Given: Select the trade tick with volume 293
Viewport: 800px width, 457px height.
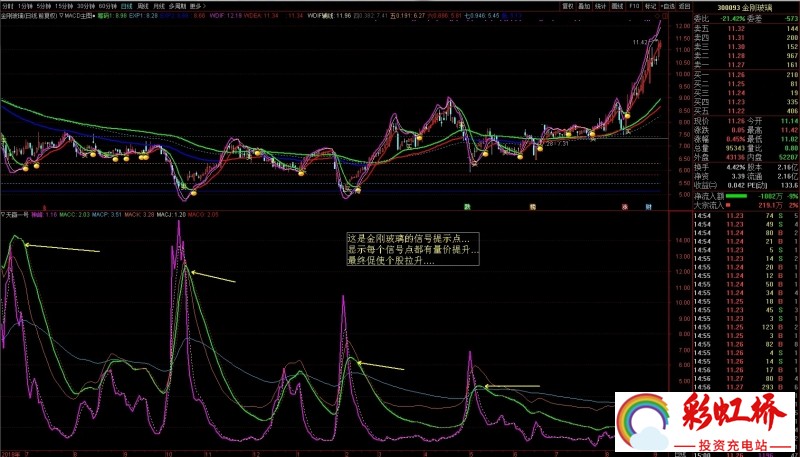Looking at the screenshot, I should (746, 388).
